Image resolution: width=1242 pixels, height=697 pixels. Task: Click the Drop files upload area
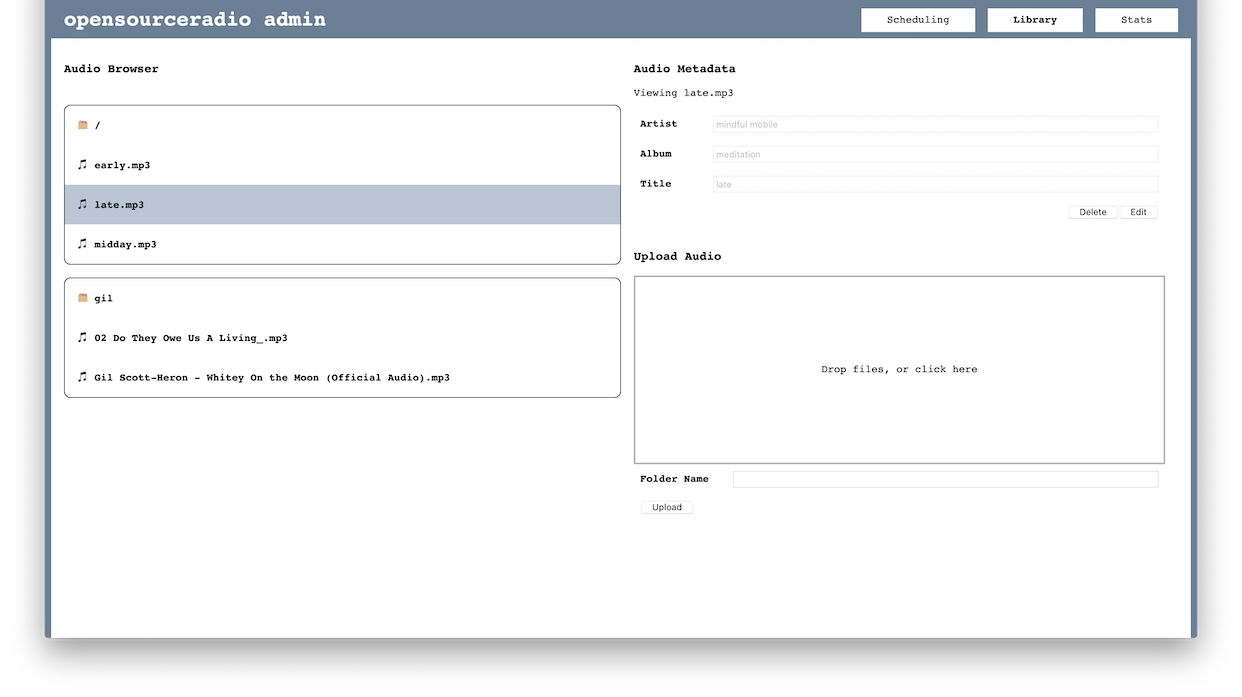coord(899,370)
